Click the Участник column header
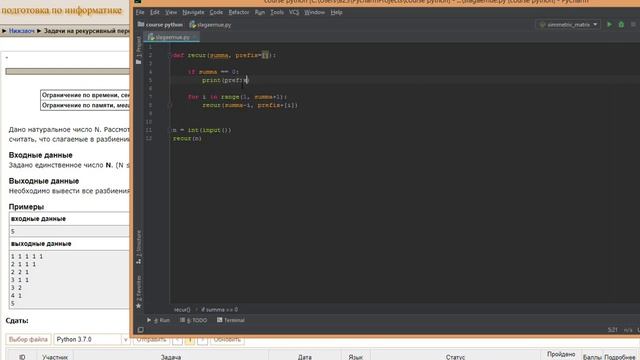 tap(55, 357)
